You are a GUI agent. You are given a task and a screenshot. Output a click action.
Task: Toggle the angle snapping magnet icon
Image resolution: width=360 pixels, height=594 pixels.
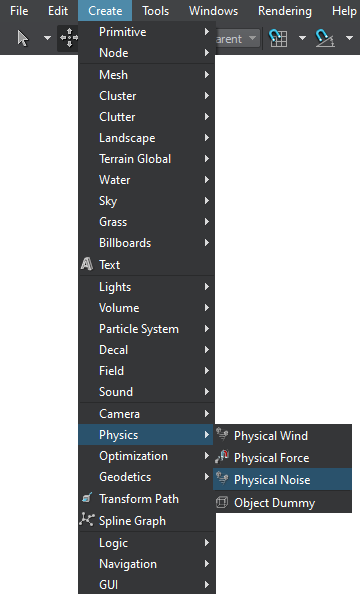click(x=325, y=38)
